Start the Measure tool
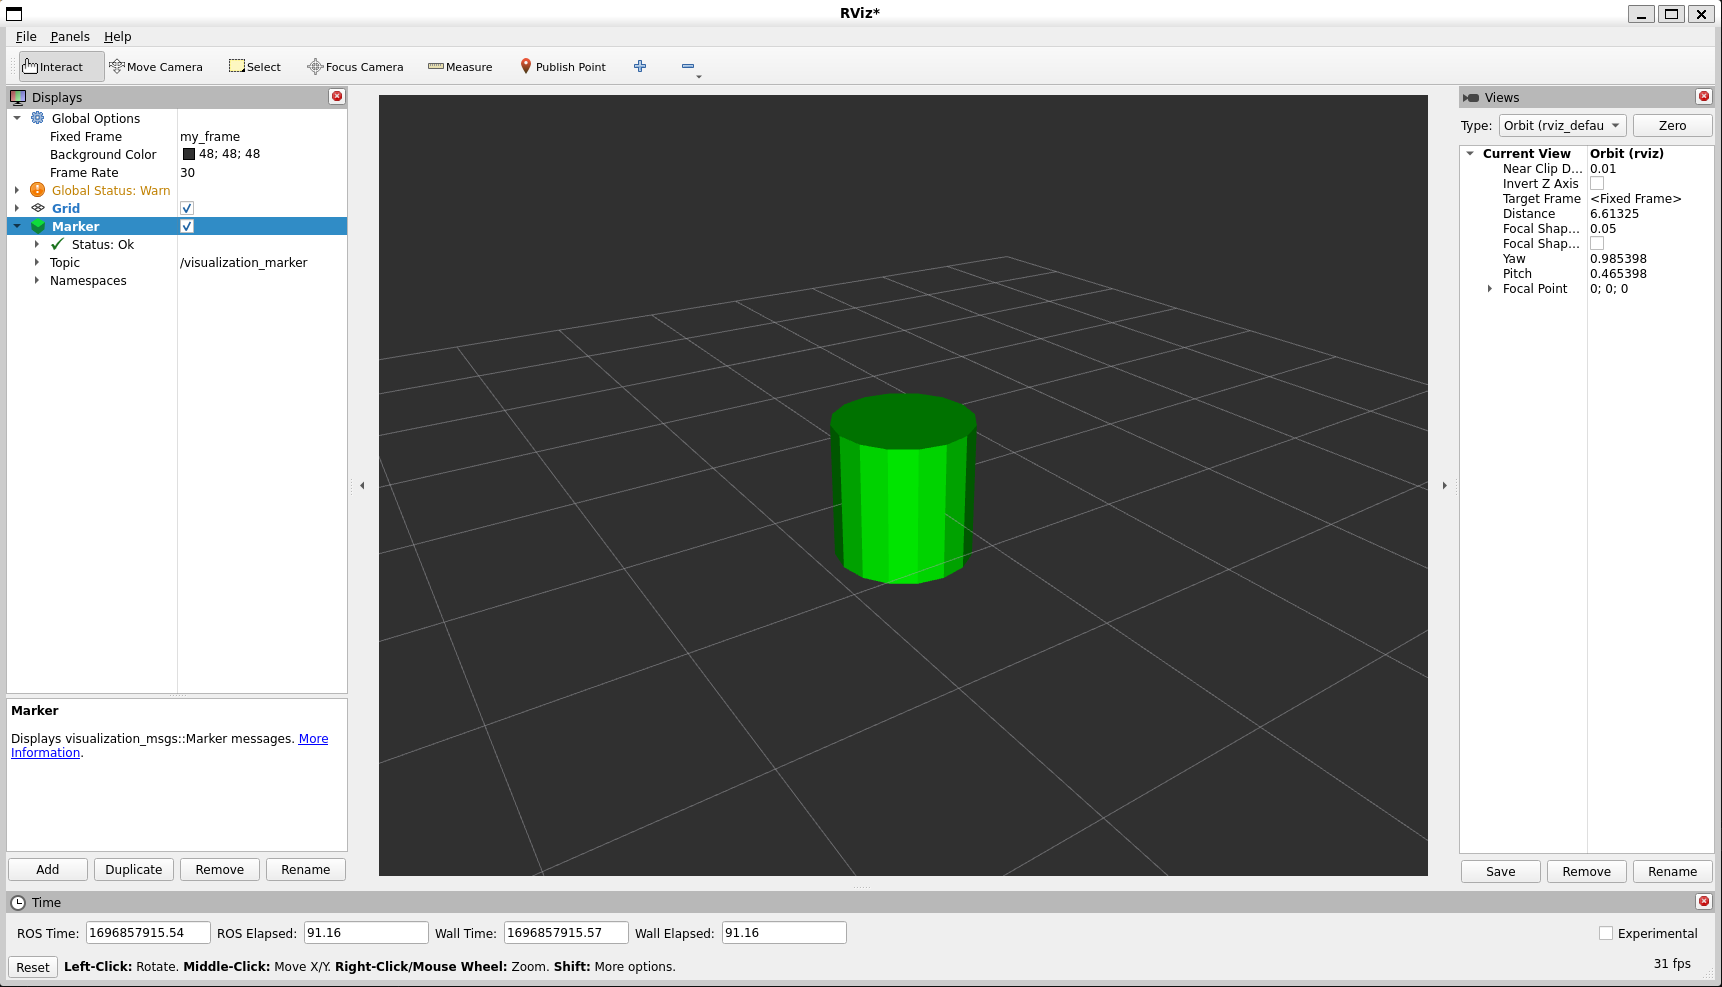 (x=459, y=66)
